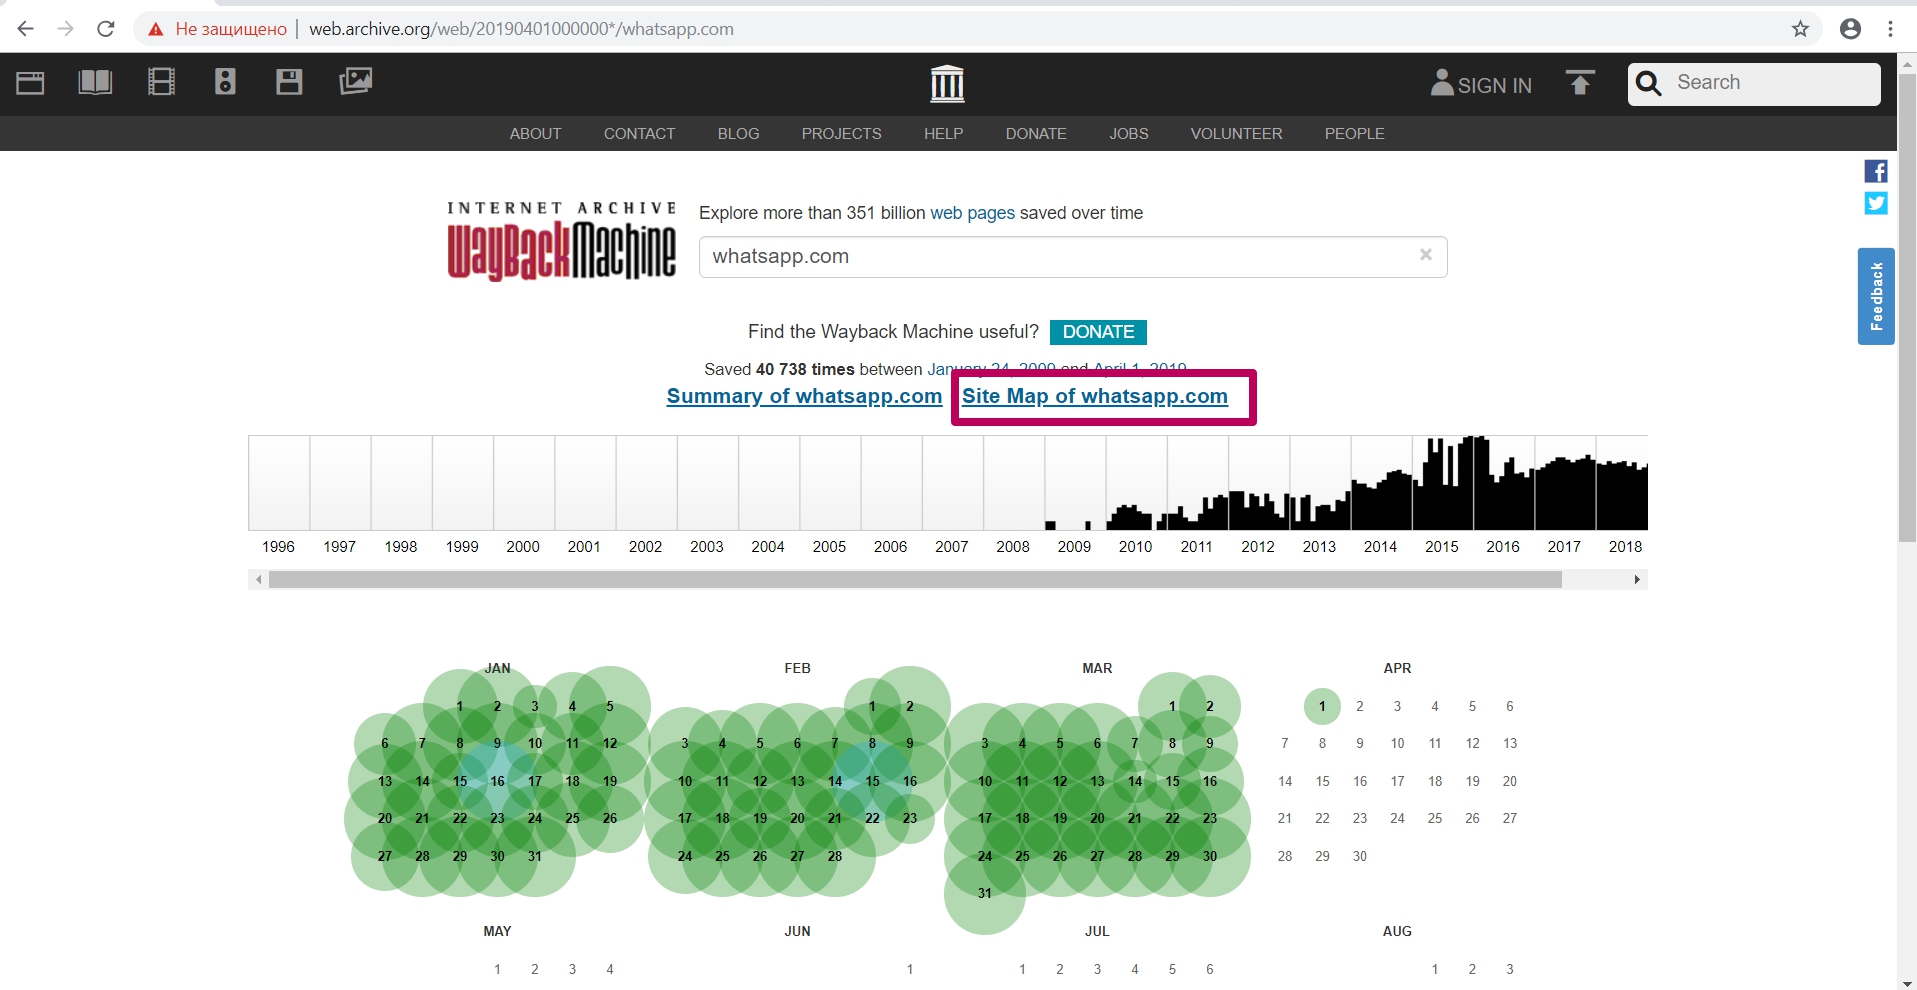The width and height of the screenshot is (1917, 990).
Task: Open the Feedback side tab
Action: tap(1876, 296)
